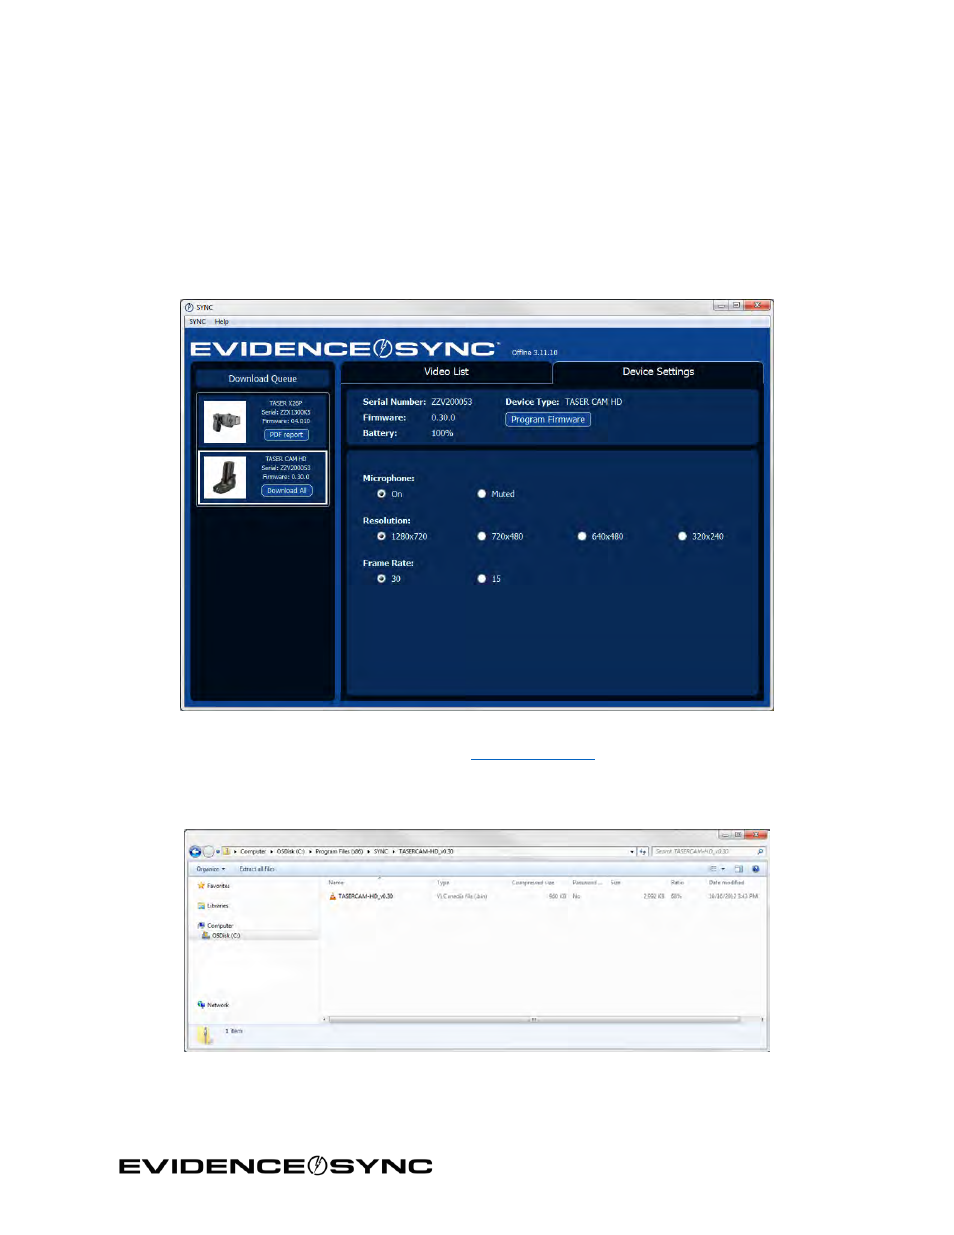Set frame rate to 30

tap(381, 579)
